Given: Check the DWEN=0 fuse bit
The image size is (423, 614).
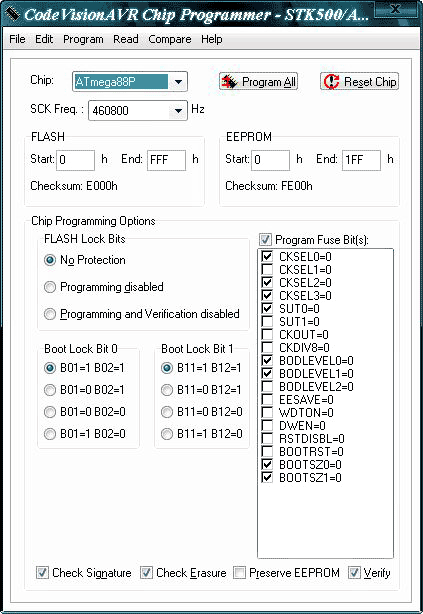Looking at the screenshot, I should [267, 425].
